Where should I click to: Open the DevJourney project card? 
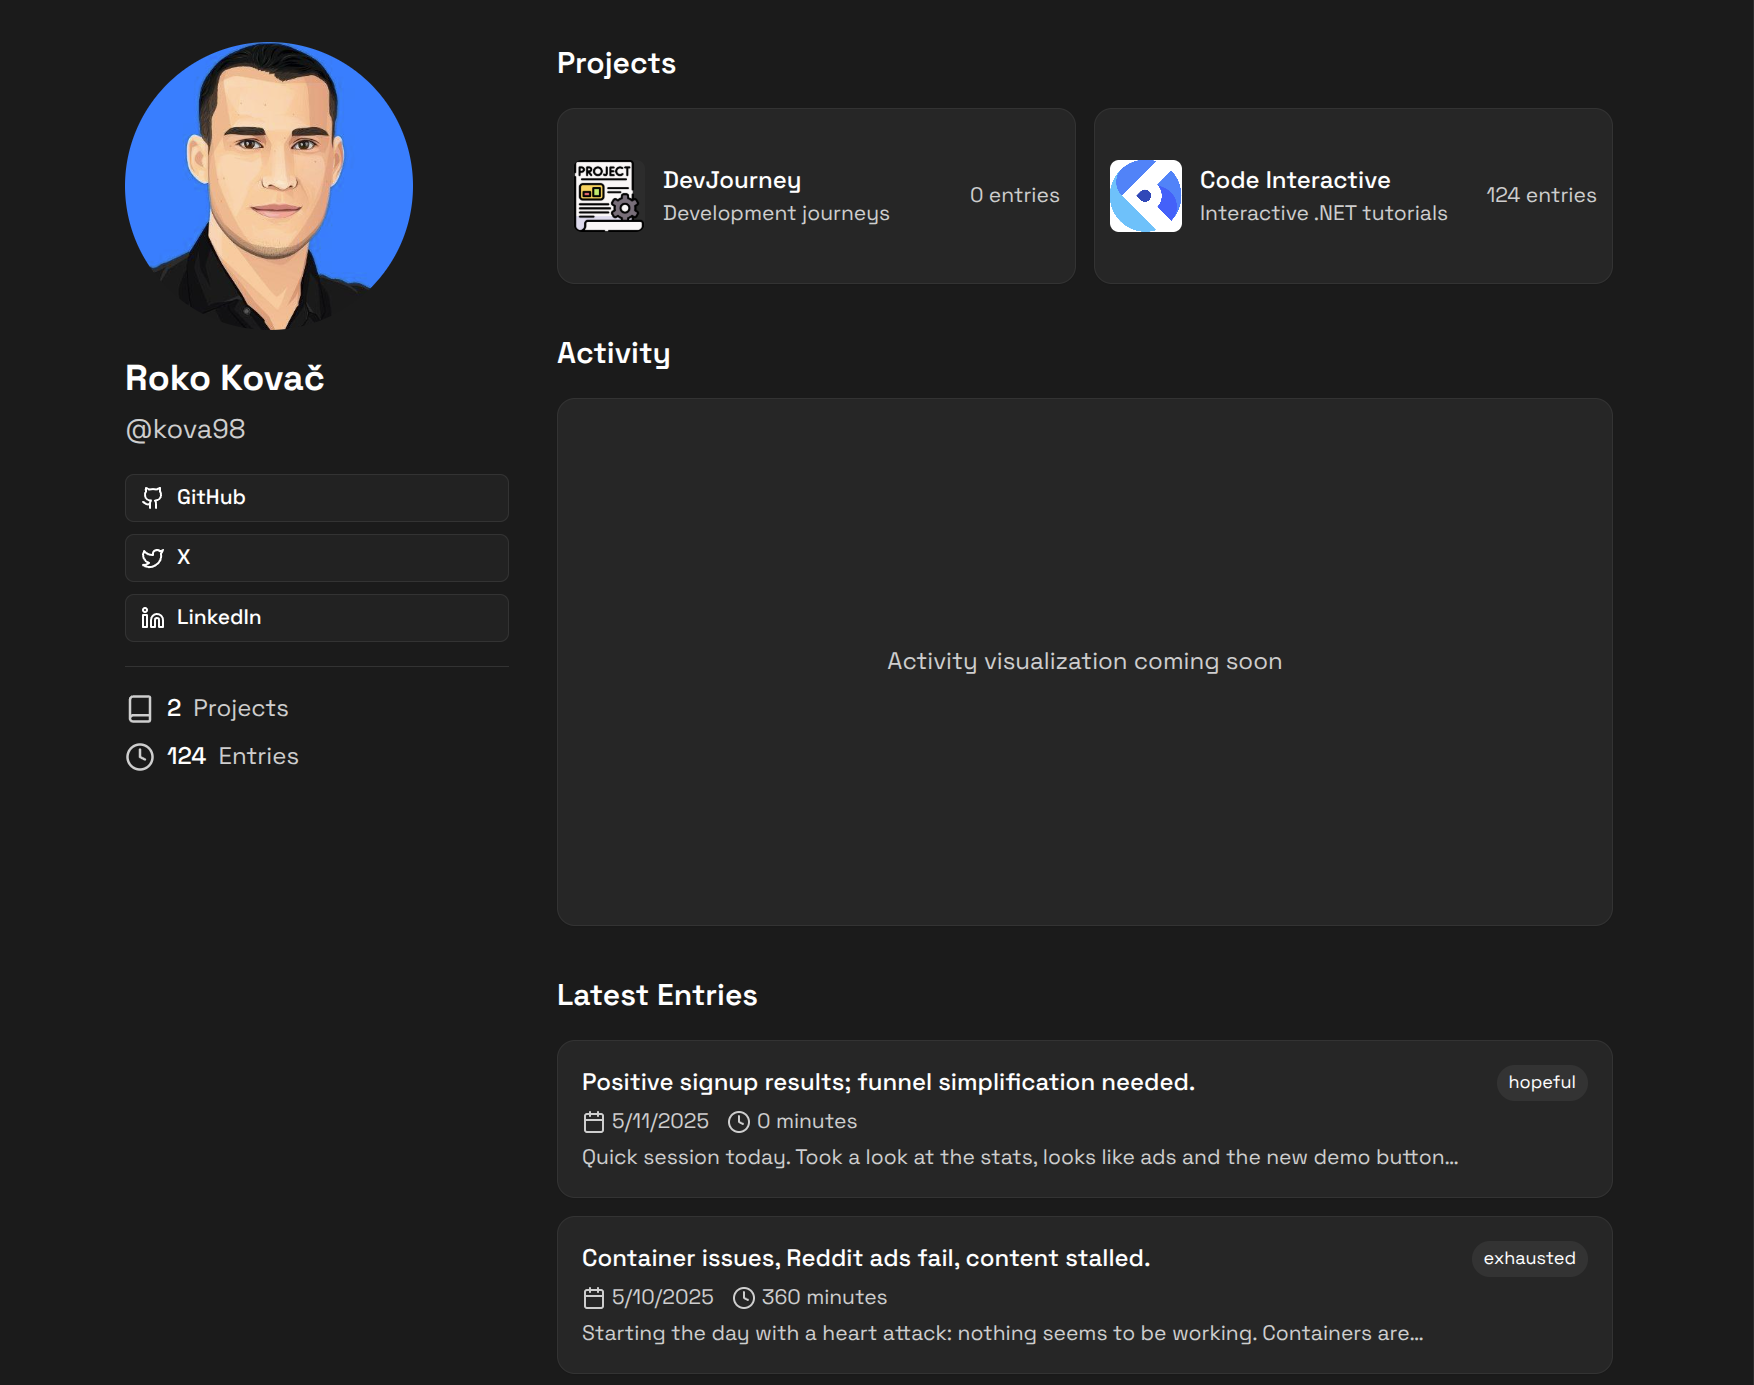pos(816,196)
